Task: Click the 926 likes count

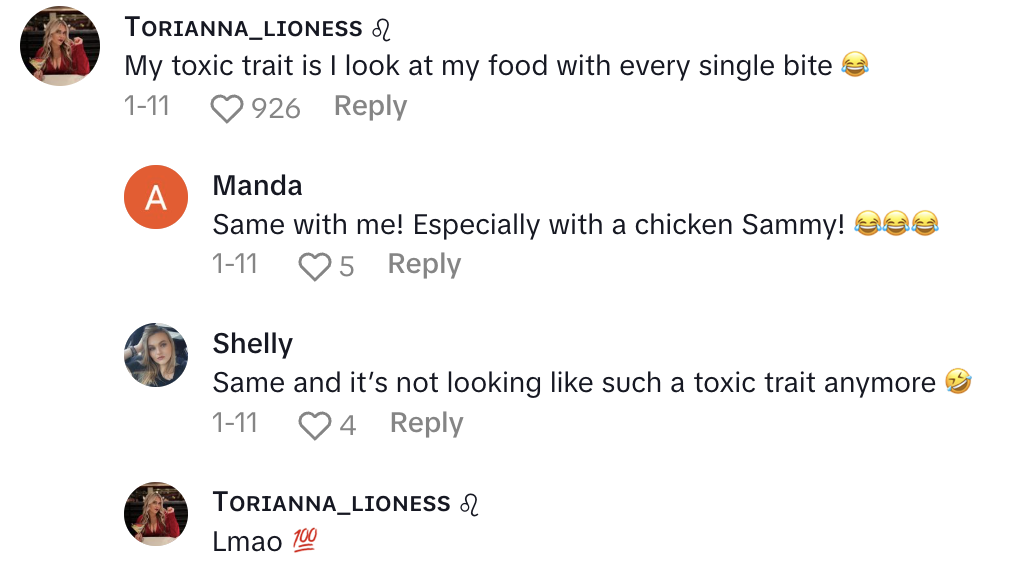Action: pyautogui.click(x=276, y=108)
